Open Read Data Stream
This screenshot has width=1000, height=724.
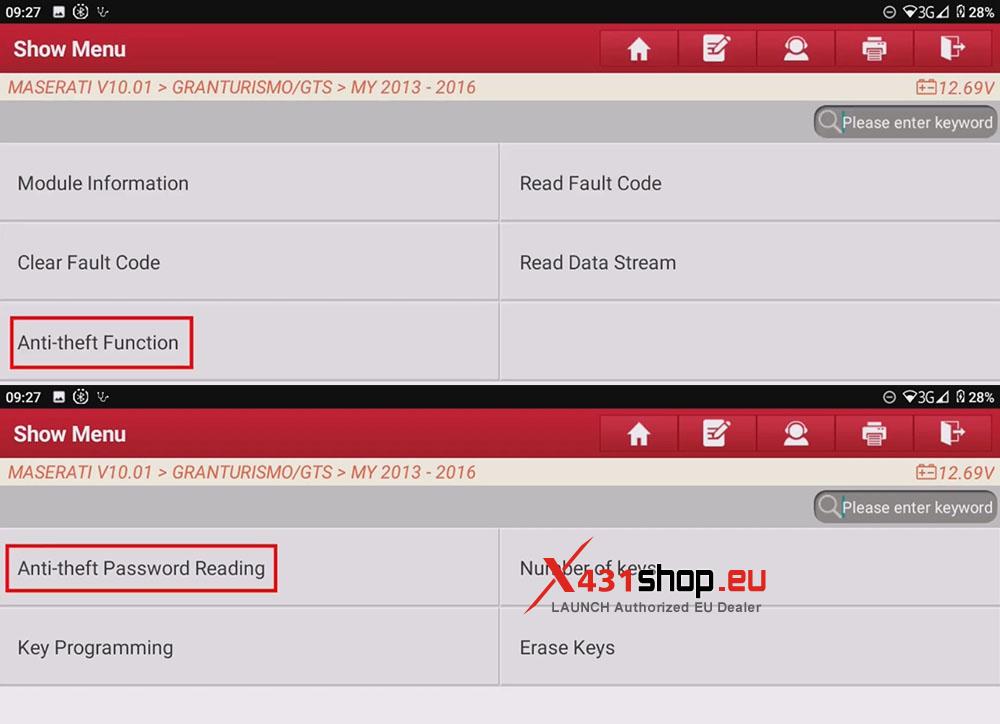(x=750, y=262)
